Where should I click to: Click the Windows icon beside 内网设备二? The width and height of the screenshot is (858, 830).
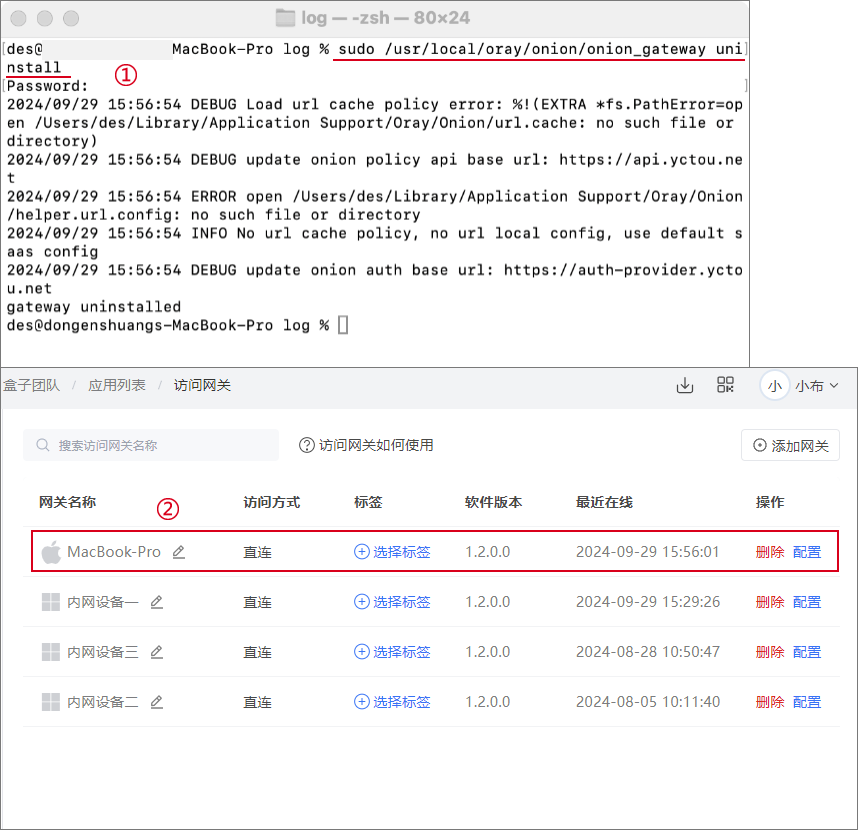(51, 701)
